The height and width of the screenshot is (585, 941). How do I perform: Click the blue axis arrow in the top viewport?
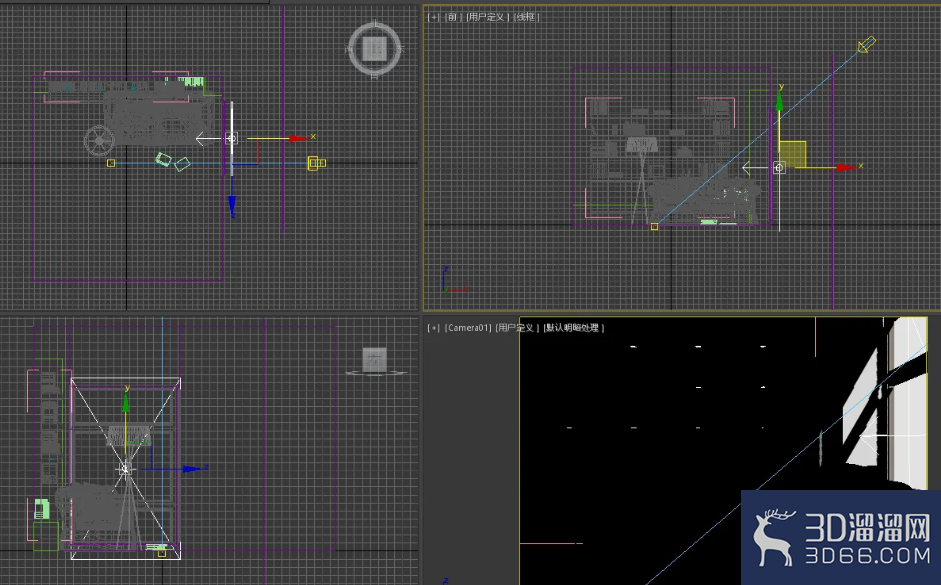point(232,206)
